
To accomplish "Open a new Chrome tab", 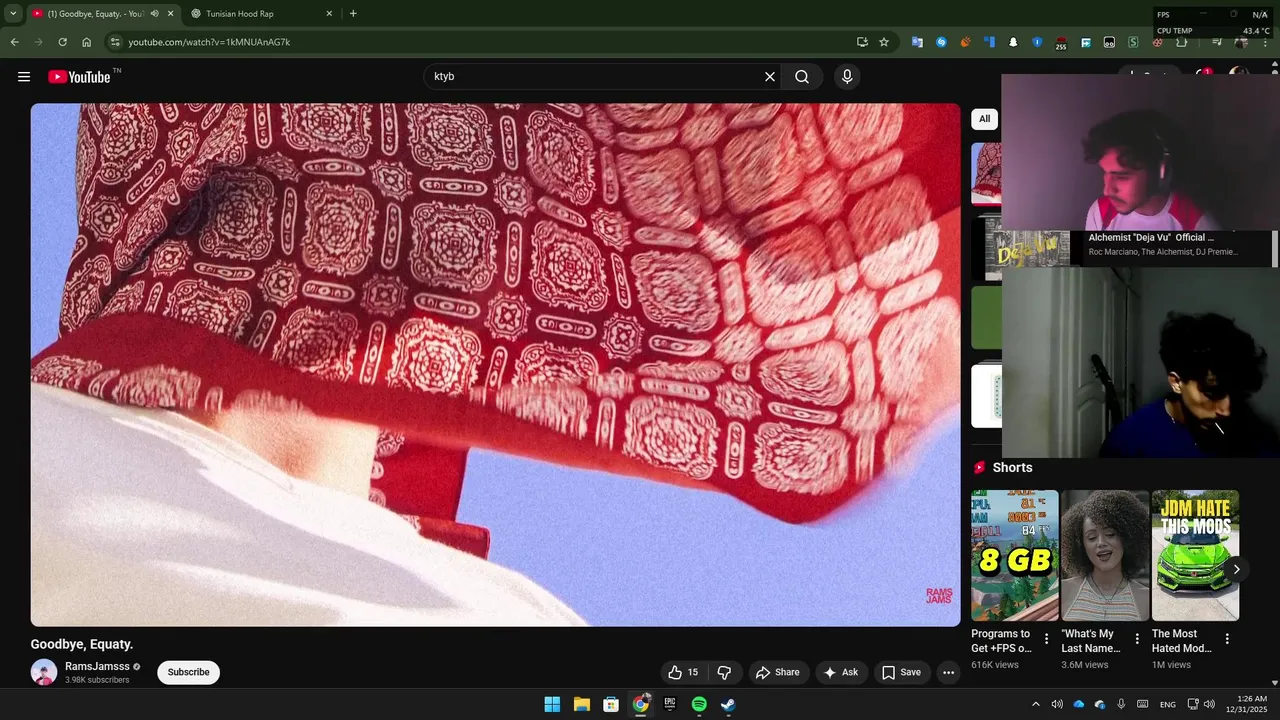I will 353,14.
